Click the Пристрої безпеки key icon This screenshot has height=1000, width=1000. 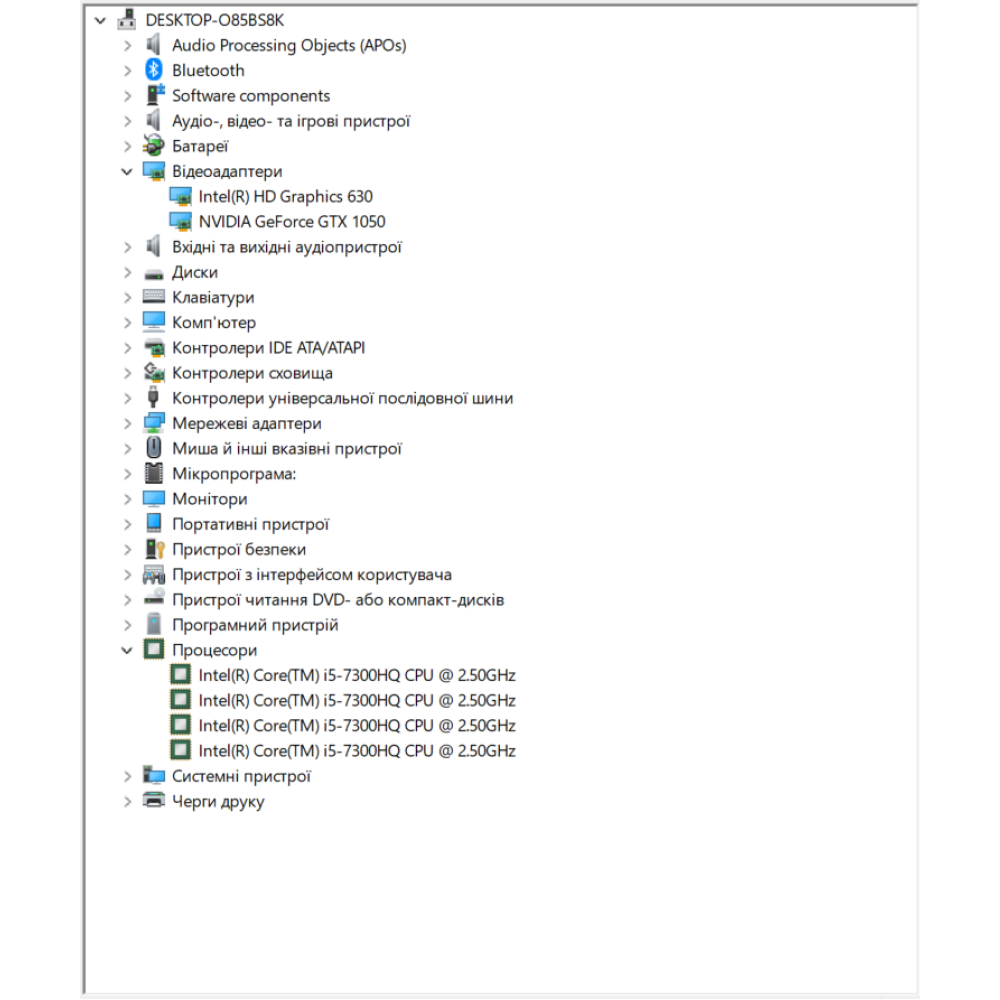tap(153, 549)
